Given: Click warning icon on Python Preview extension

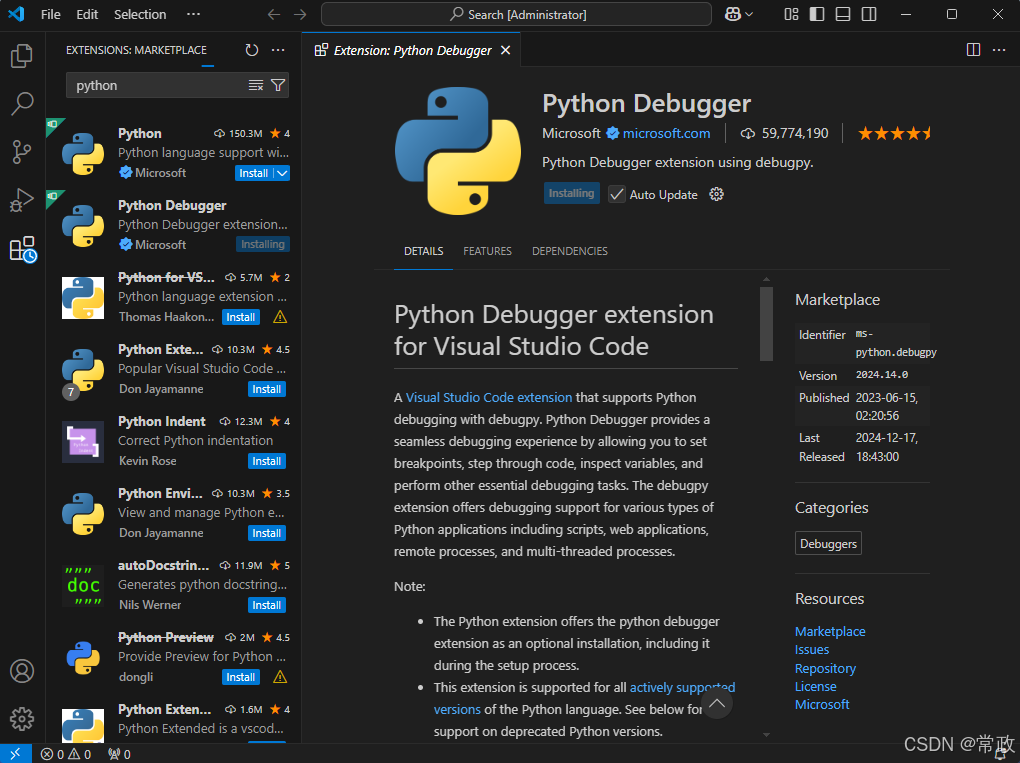Looking at the screenshot, I should tap(280, 677).
